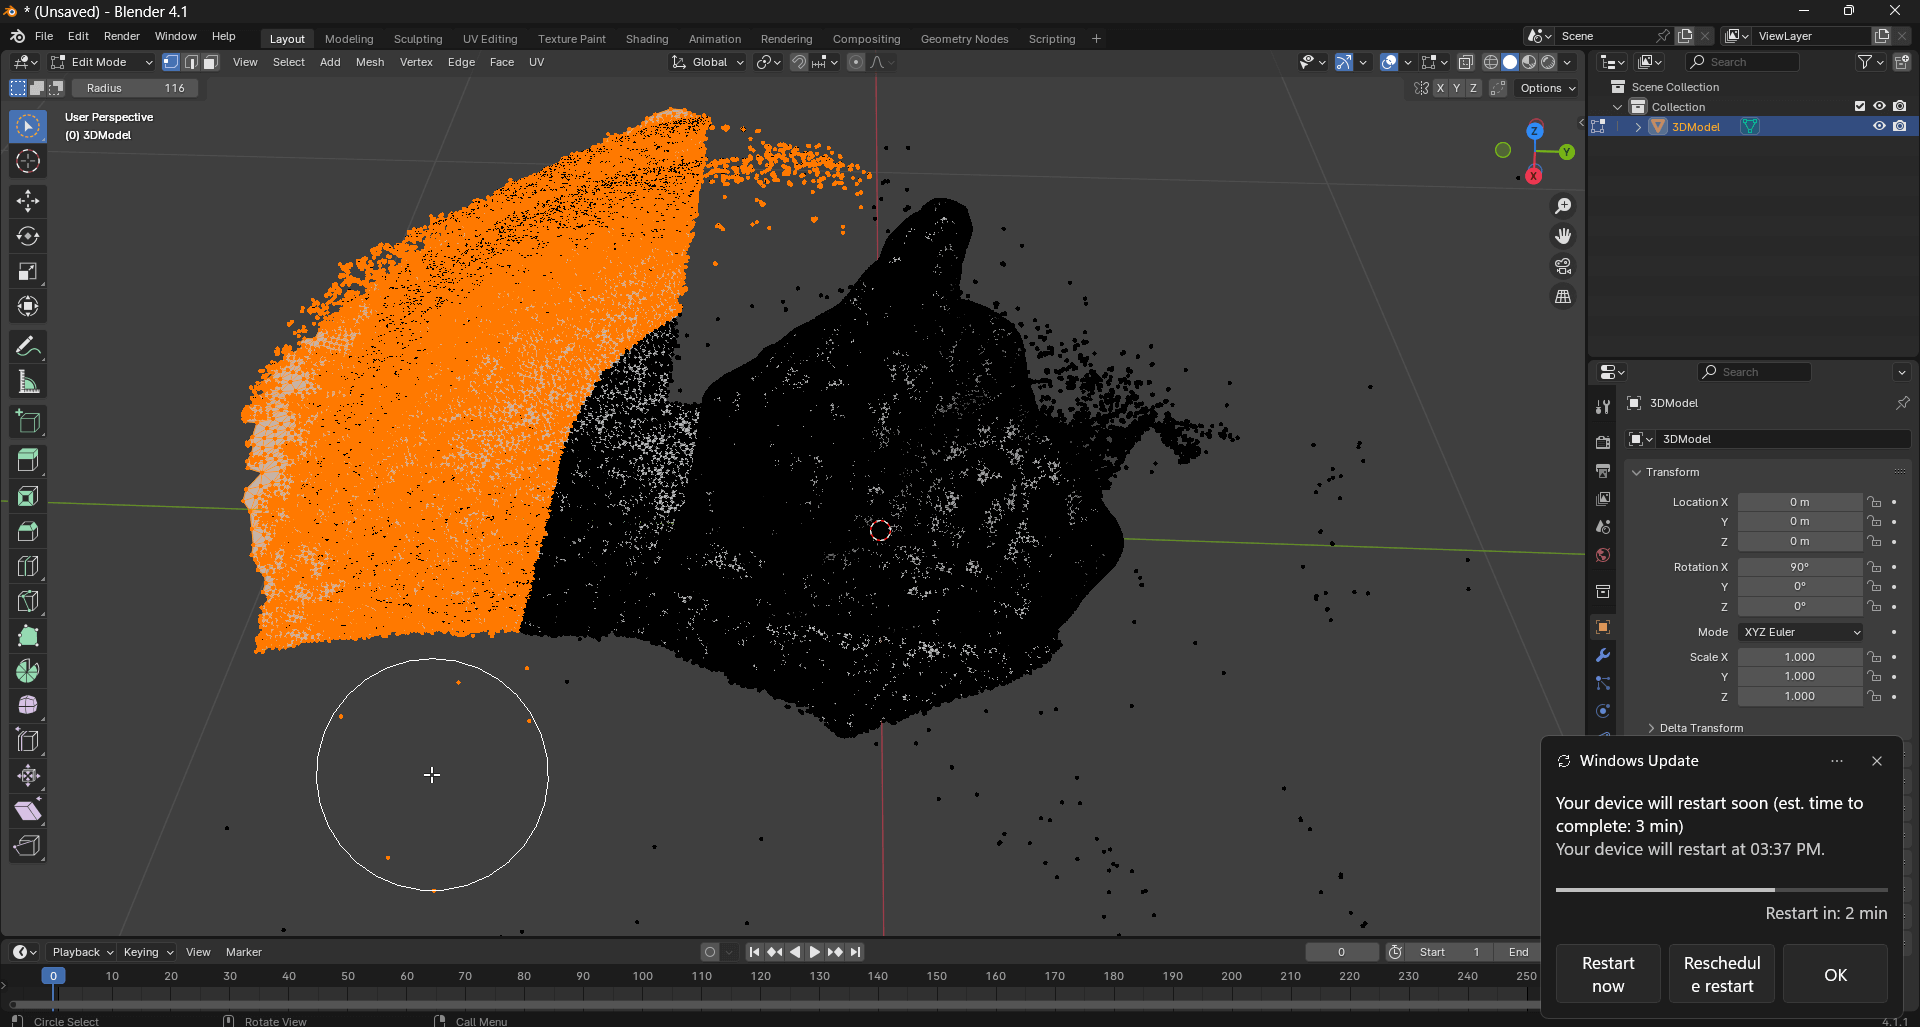Screen dimensions: 1920x1027
Task: Open the Global orientation dropdown
Action: (708, 62)
